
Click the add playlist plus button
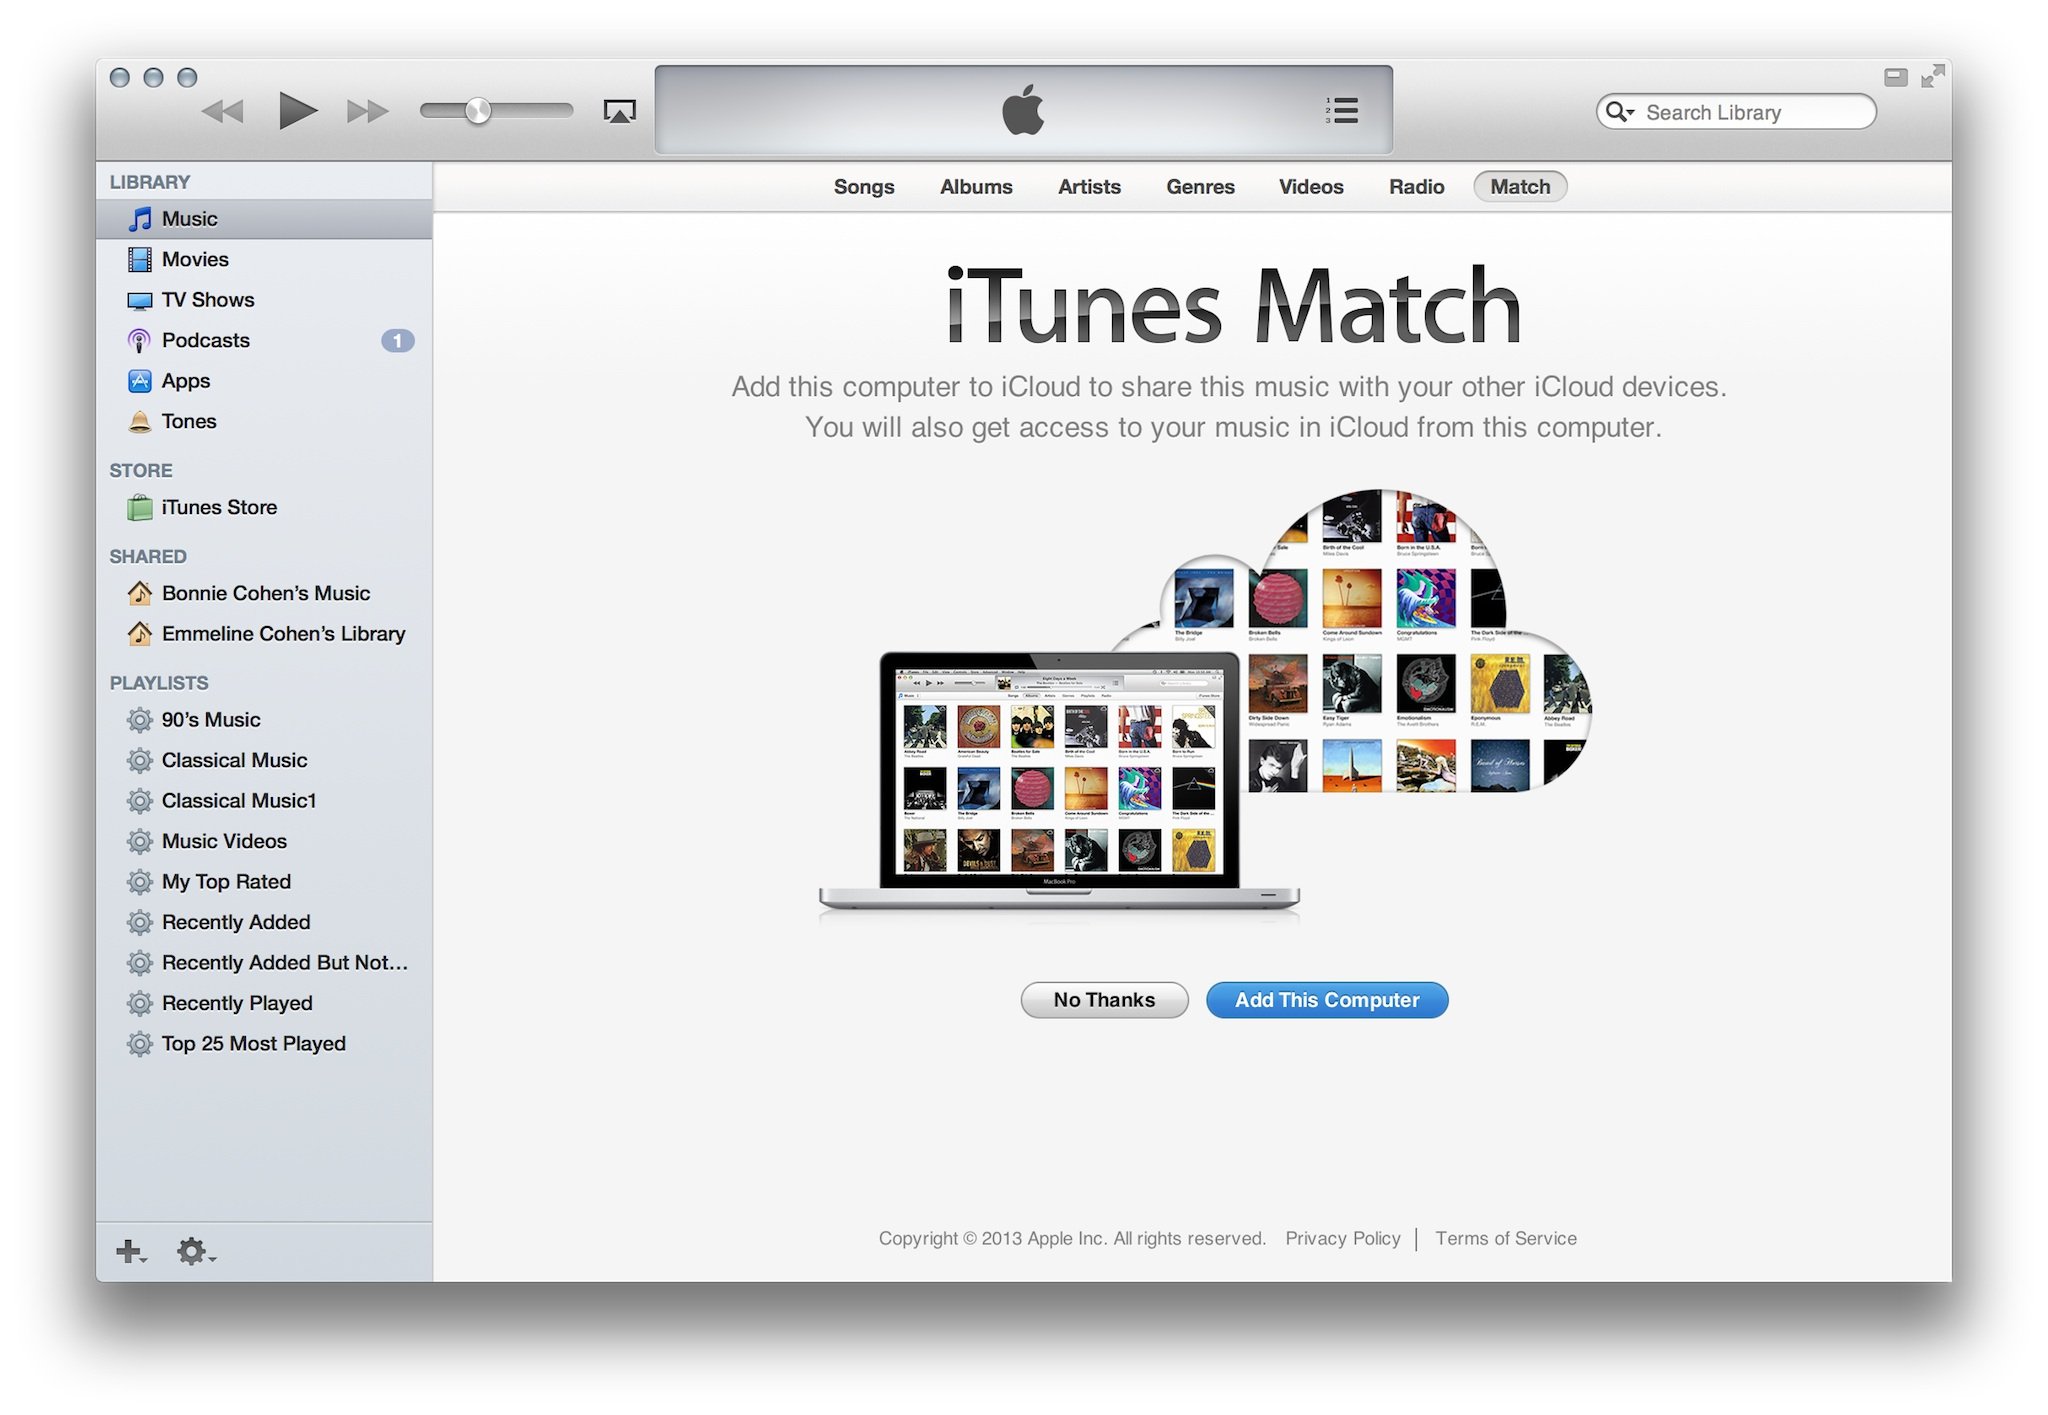click(131, 1252)
